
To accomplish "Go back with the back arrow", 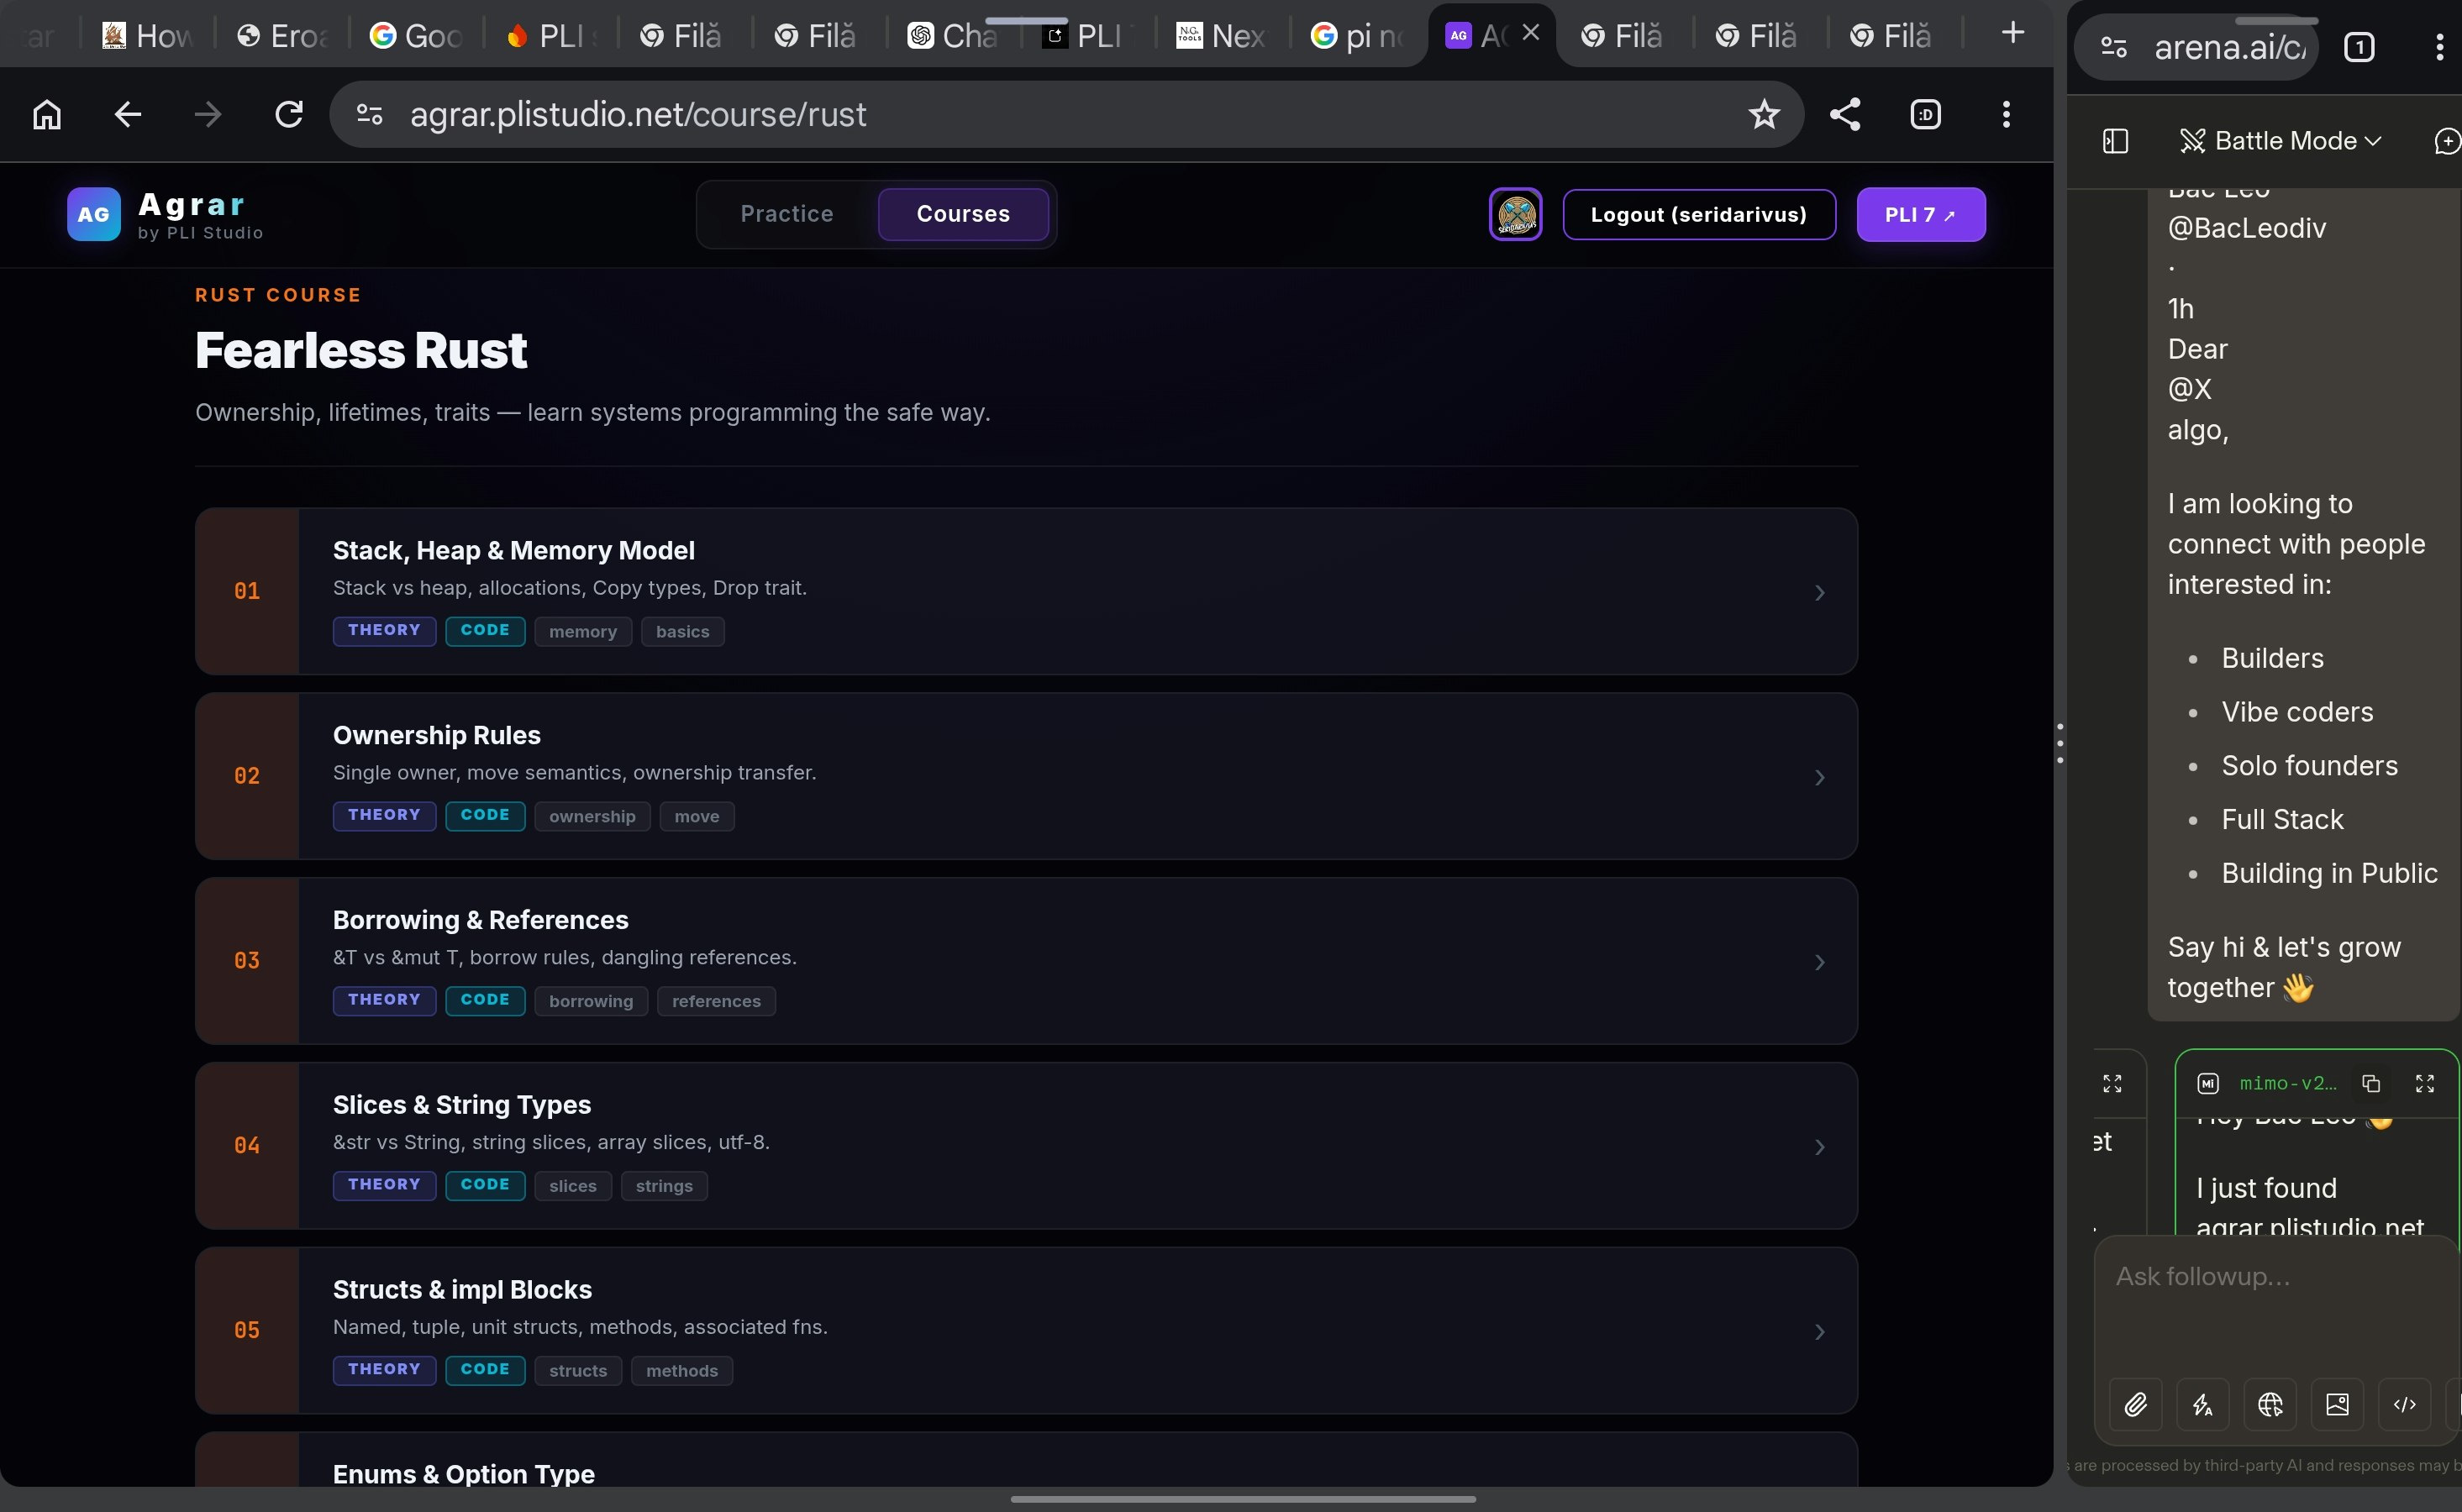I will click(127, 114).
